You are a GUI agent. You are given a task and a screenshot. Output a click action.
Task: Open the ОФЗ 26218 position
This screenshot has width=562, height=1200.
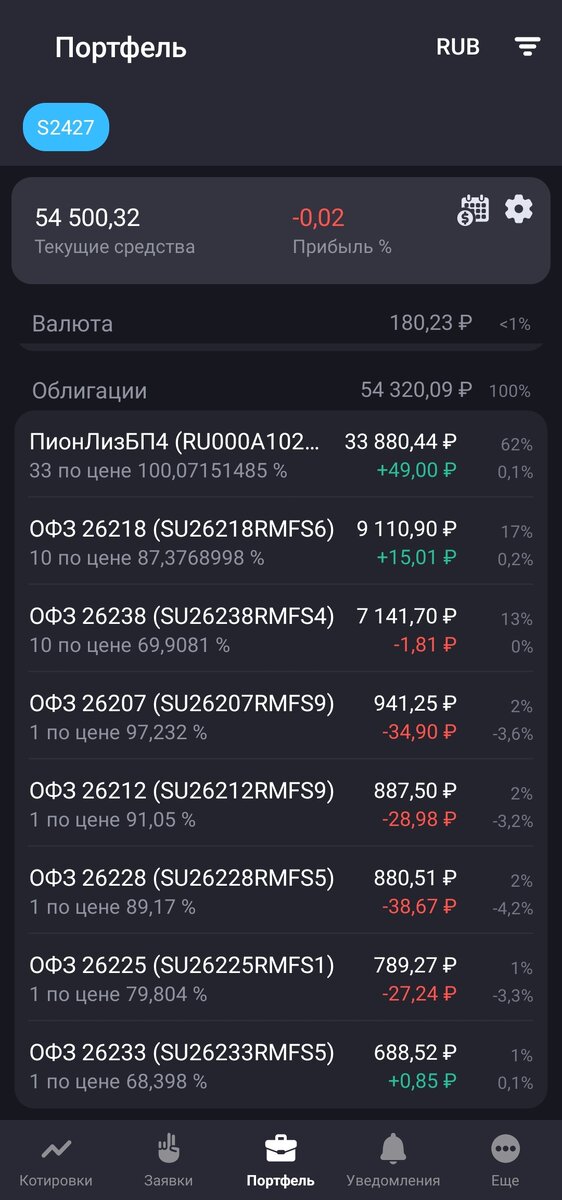click(281, 543)
